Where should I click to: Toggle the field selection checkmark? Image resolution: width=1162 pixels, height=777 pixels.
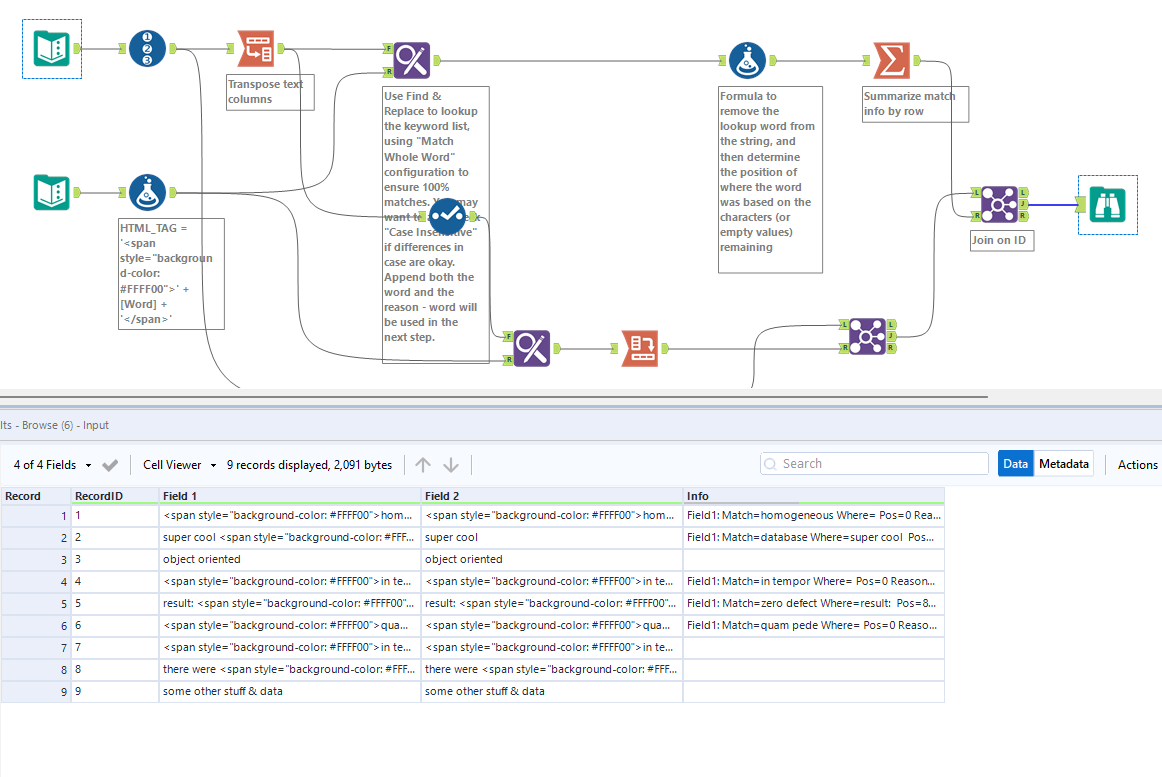click(110, 464)
